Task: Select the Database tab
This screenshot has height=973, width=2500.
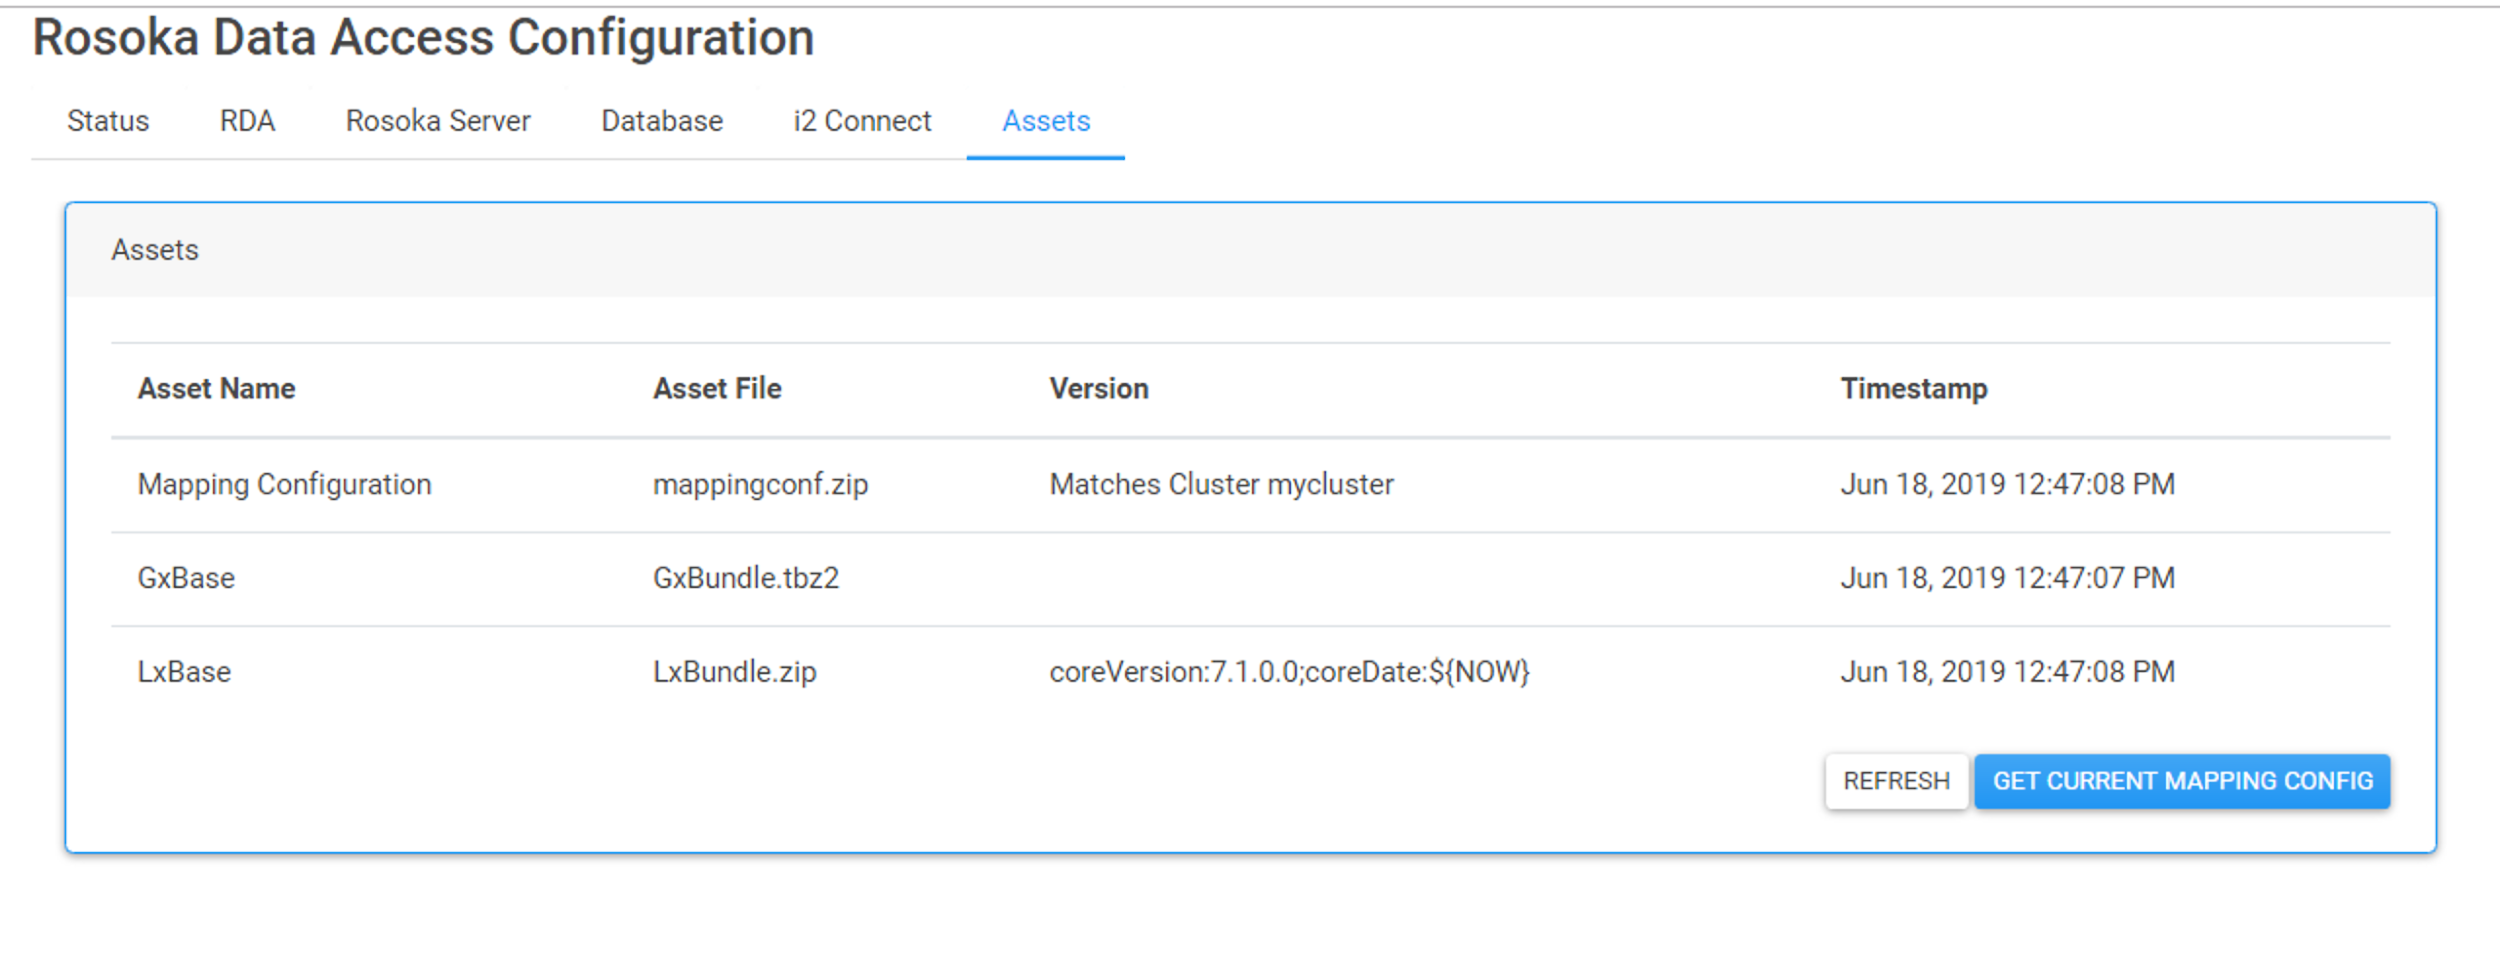Action: (662, 121)
